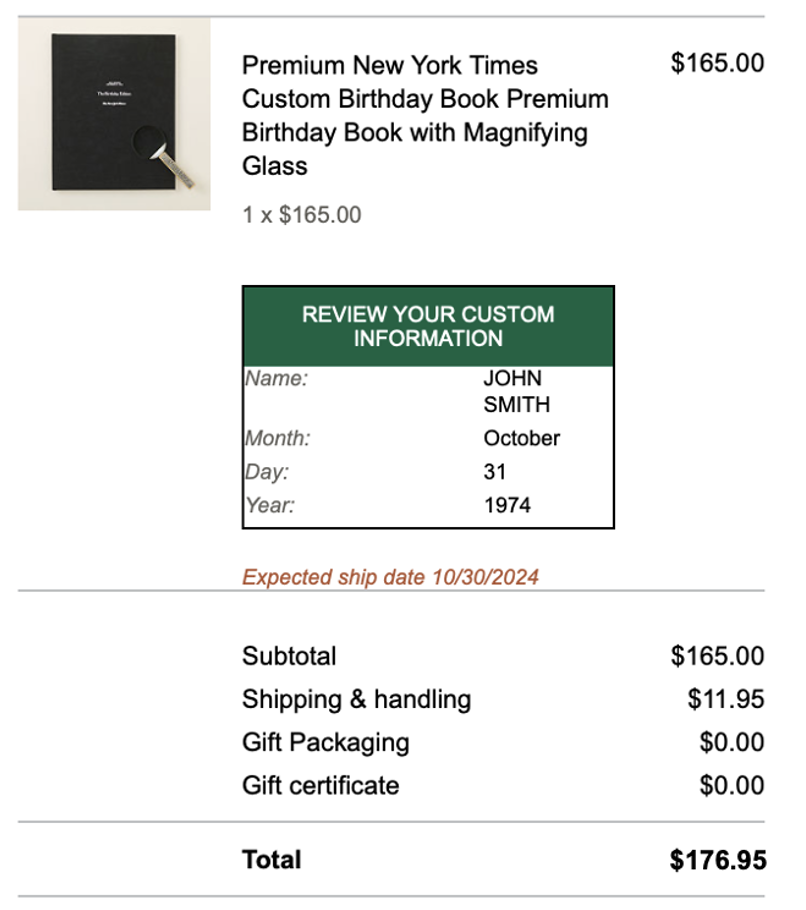Screen dimensions: 806x910
Task: Open the birthday book product thumbnail
Action: coord(114,114)
